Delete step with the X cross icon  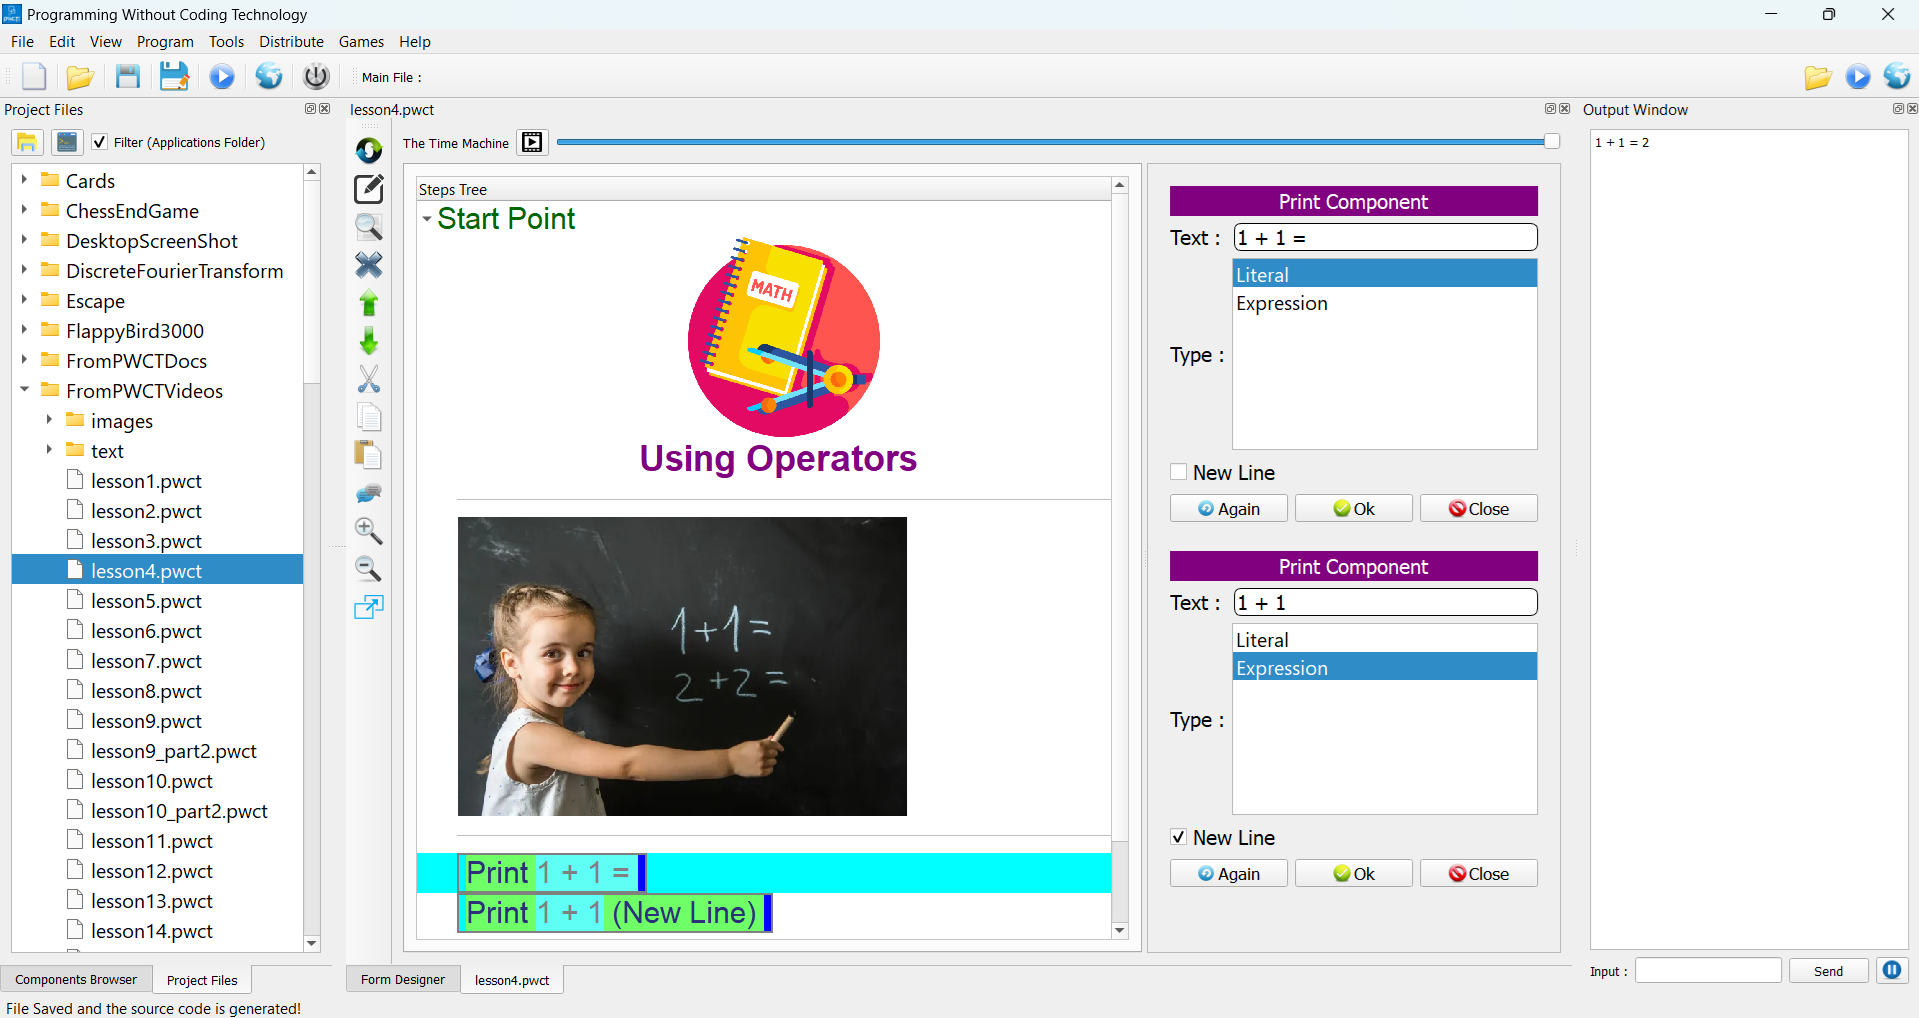(x=369, y=265)
